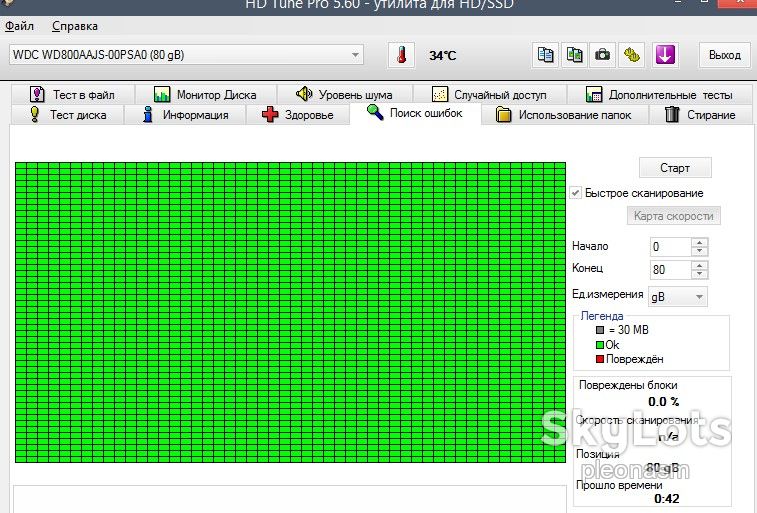This screenshot has height=513, width=757.
Task: Click the Старт button
Action: [x=675, y=168]
